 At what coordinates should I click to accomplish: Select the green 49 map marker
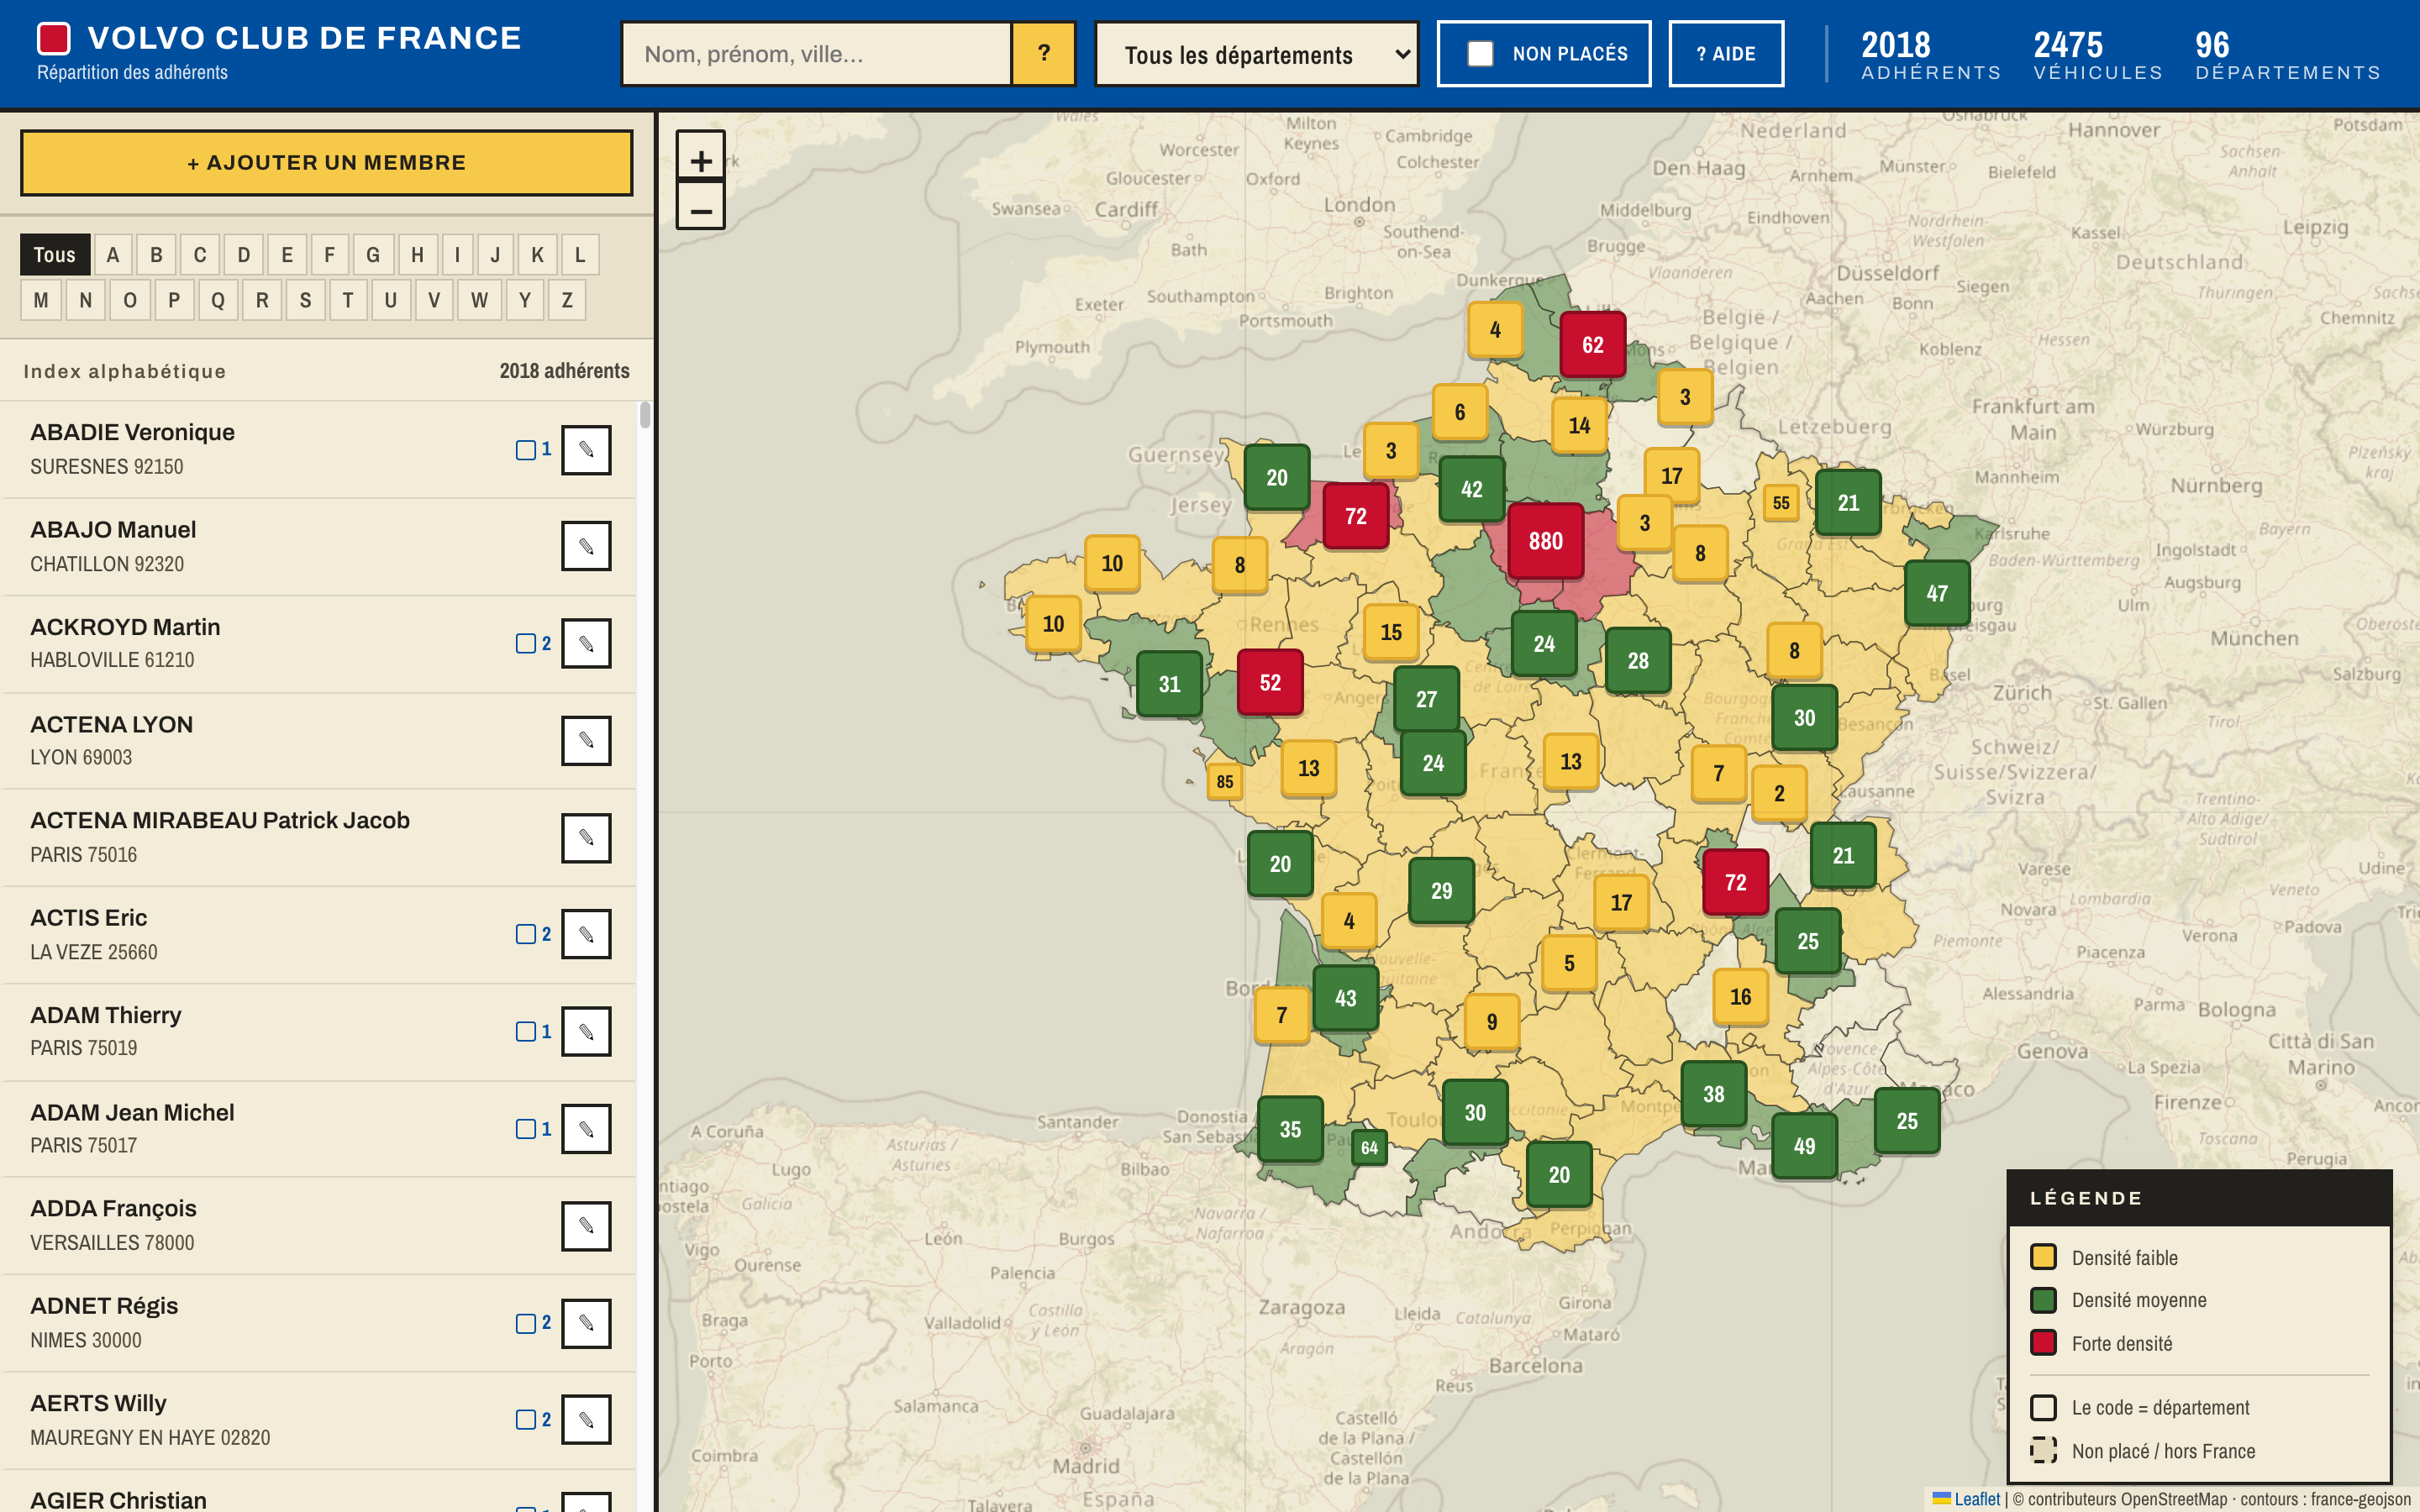[x=1804, y=1146]
